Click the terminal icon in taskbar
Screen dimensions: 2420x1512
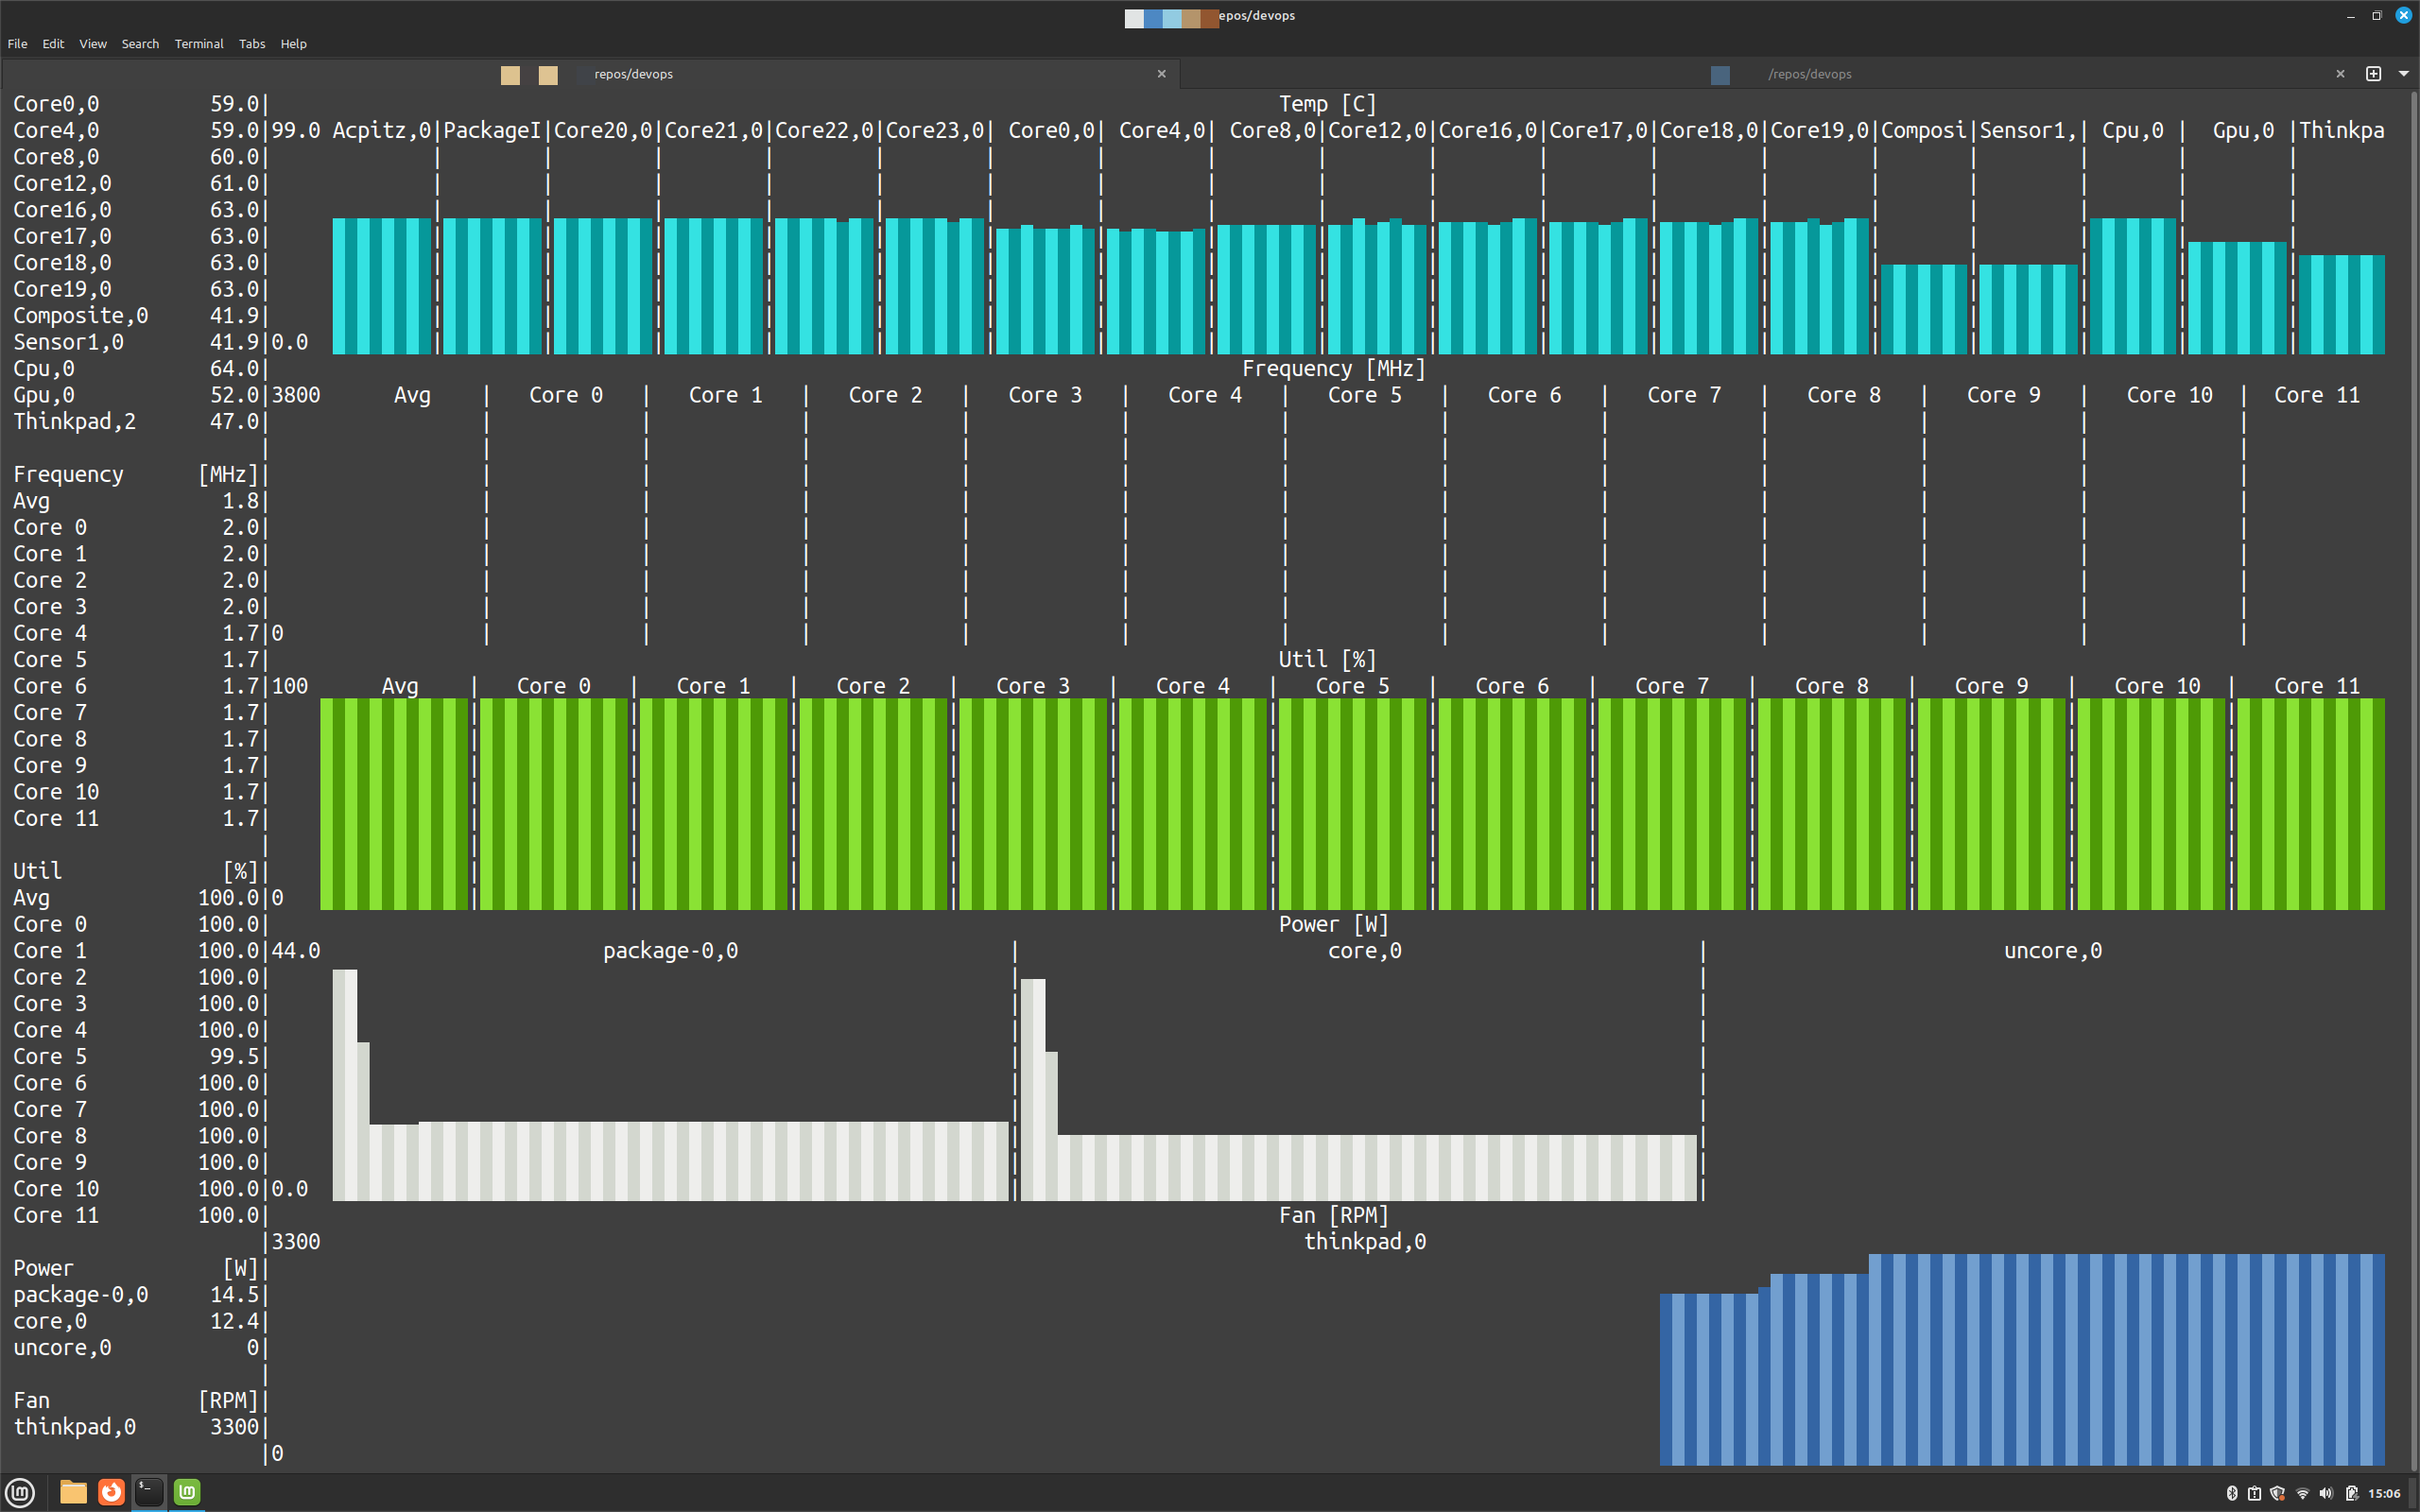click(149, 1492)
